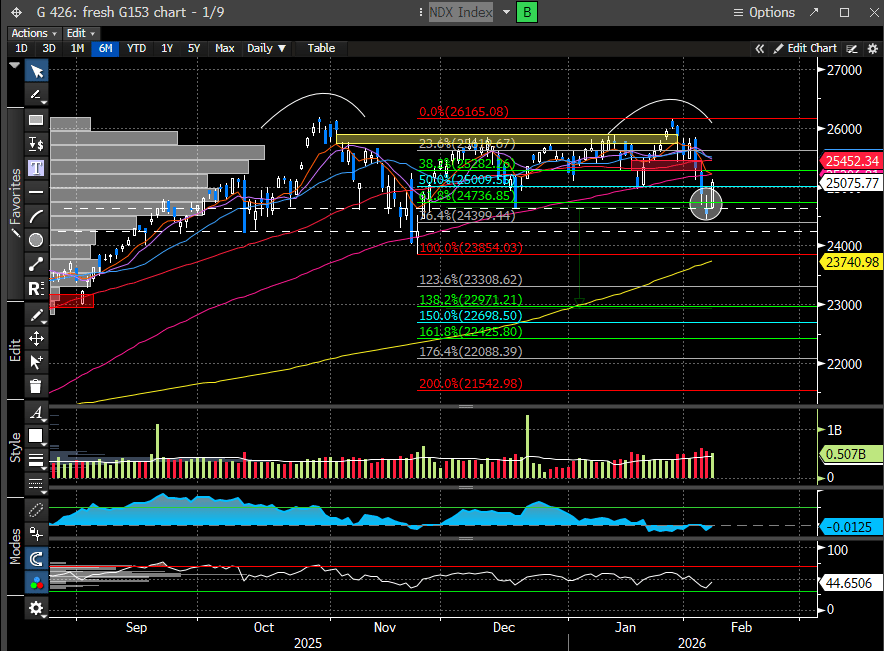Toggle the RGB color circles mode
This screenshot has height=651, width=884.
pos(36,583)
